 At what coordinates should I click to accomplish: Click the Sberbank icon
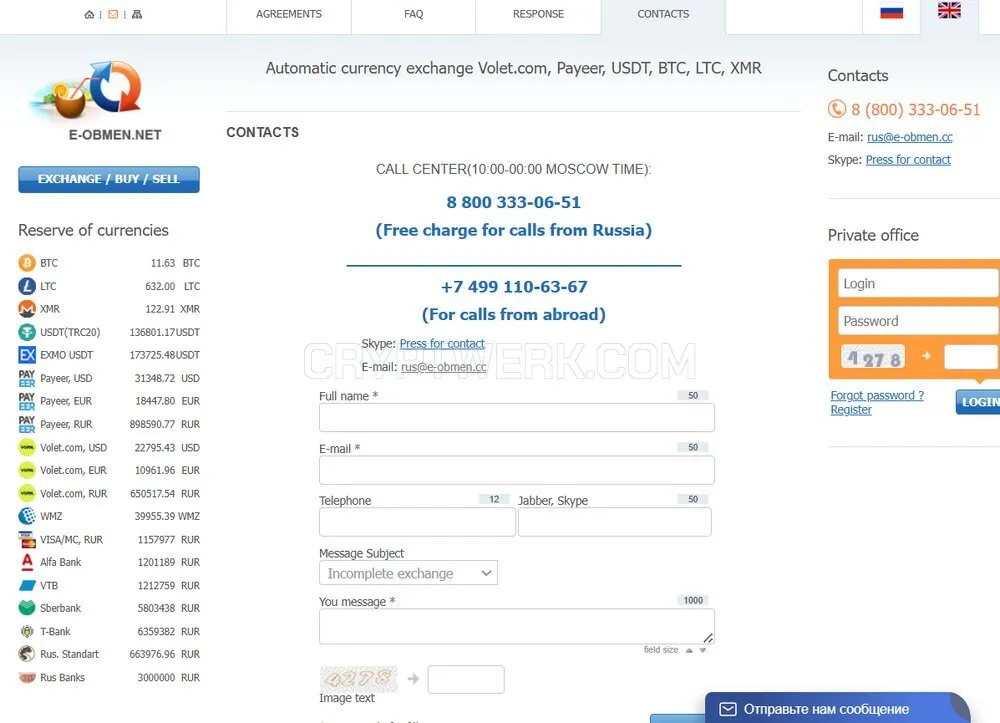tap(27, 608)
